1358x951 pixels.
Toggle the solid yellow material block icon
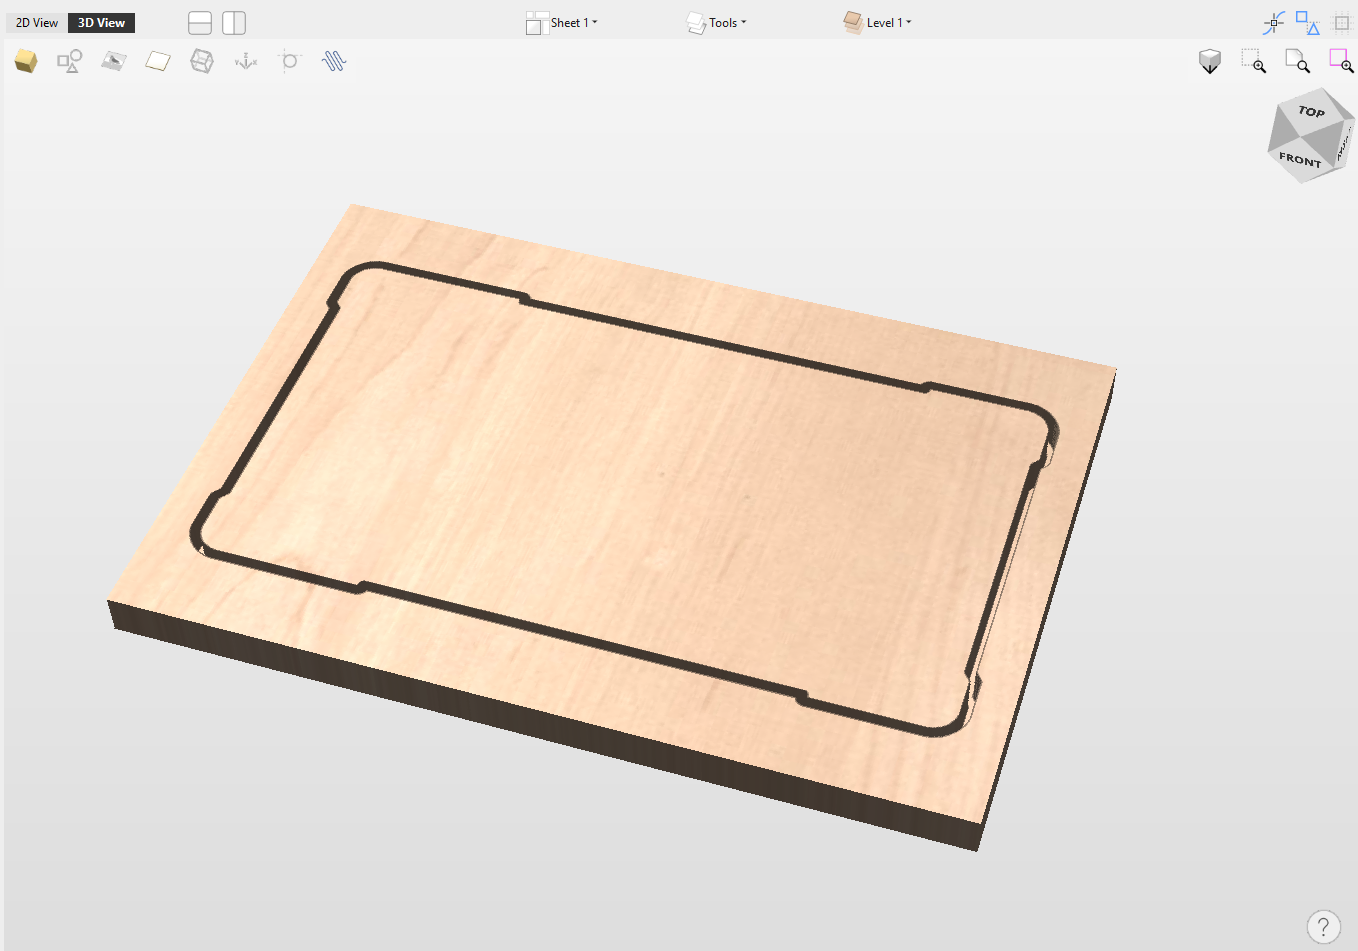coord(26,62)
